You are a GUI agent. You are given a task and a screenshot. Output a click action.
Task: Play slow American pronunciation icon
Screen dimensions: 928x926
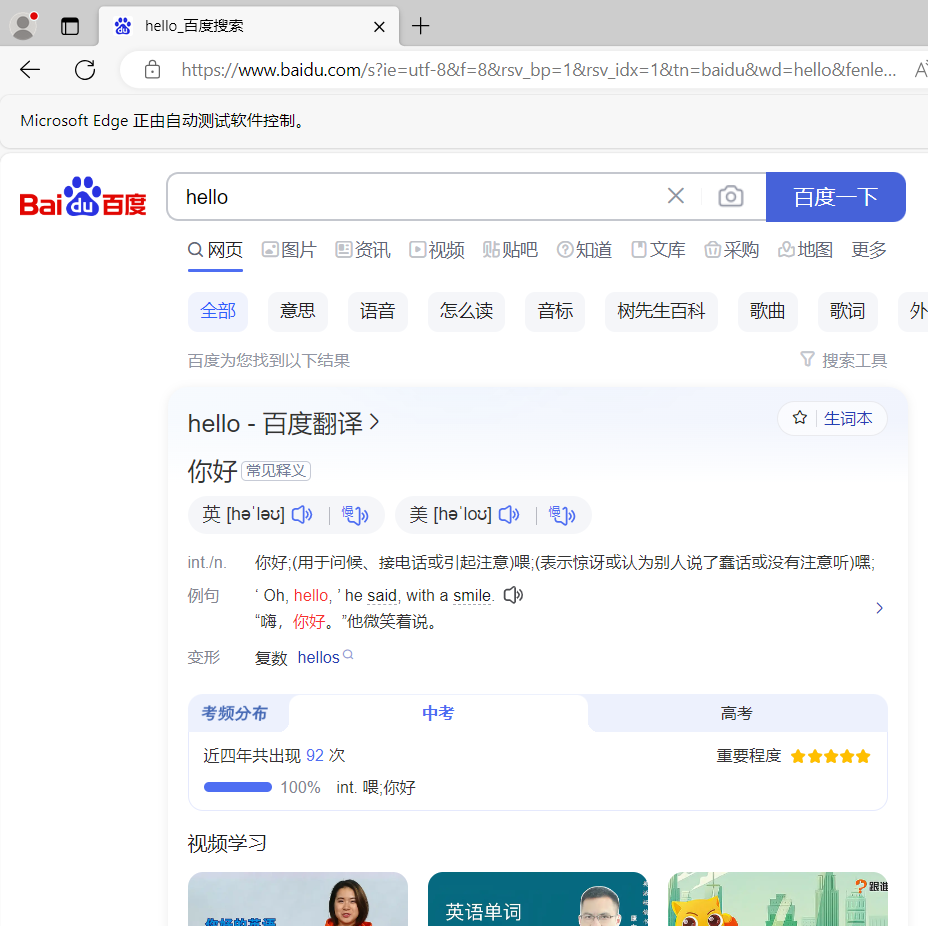pyautogui.click(x=562, y=515)
